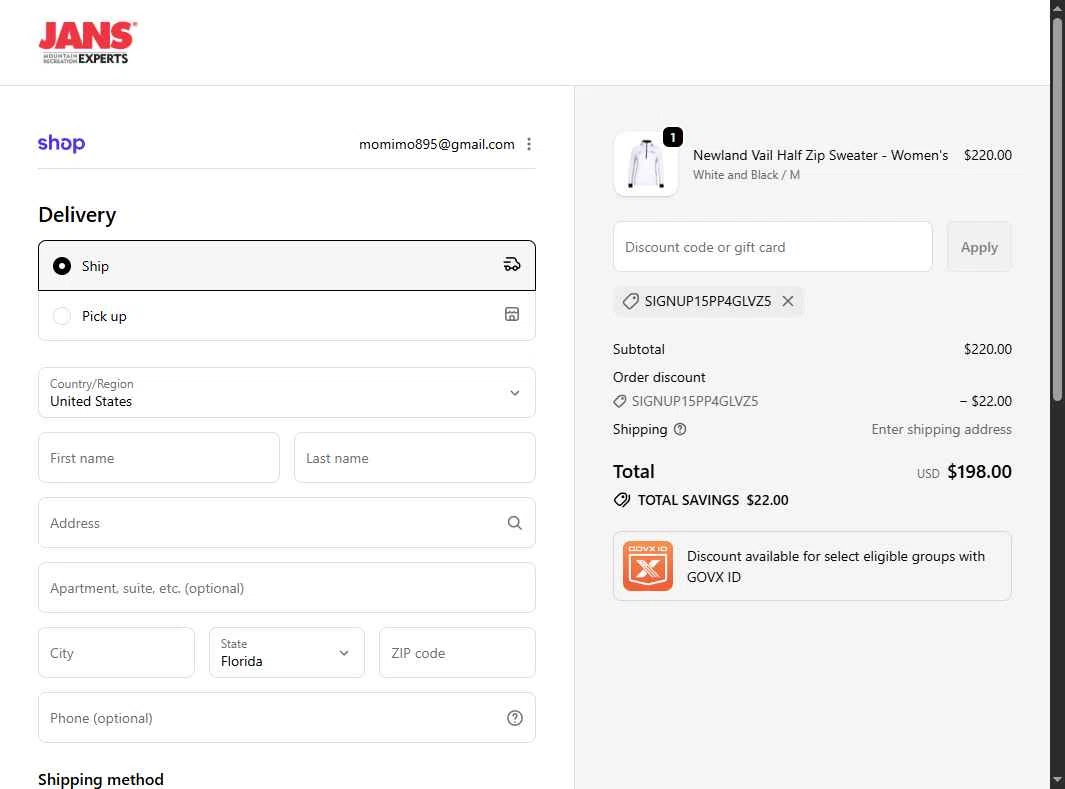Click the Delivery heading
The height and width of the screenshot is (789, 1065).
pos(77,215)
